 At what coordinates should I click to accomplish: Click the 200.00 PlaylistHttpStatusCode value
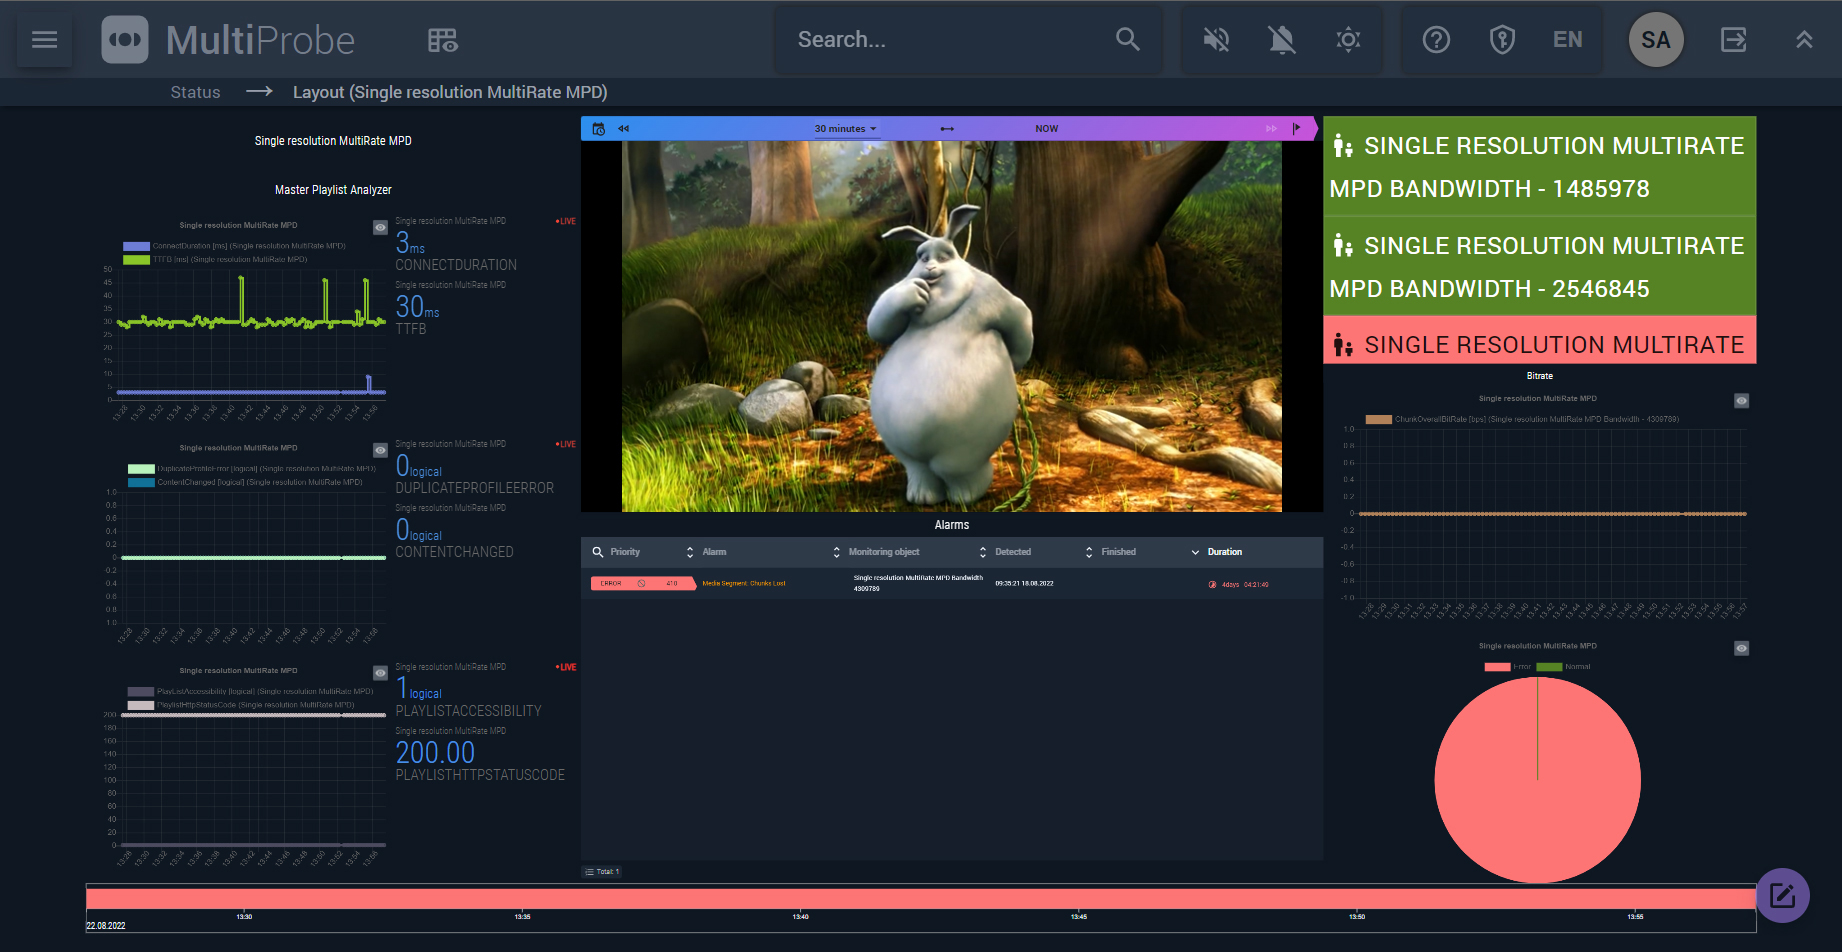pyautogui.click(x=435, y=753)
